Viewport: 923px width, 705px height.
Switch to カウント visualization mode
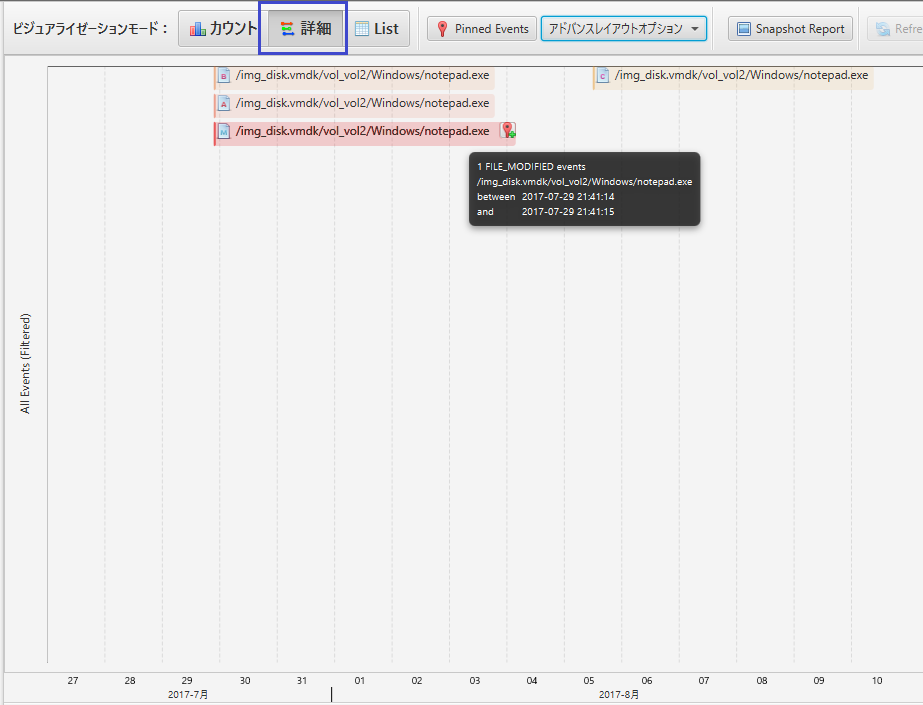pos(223,28)
